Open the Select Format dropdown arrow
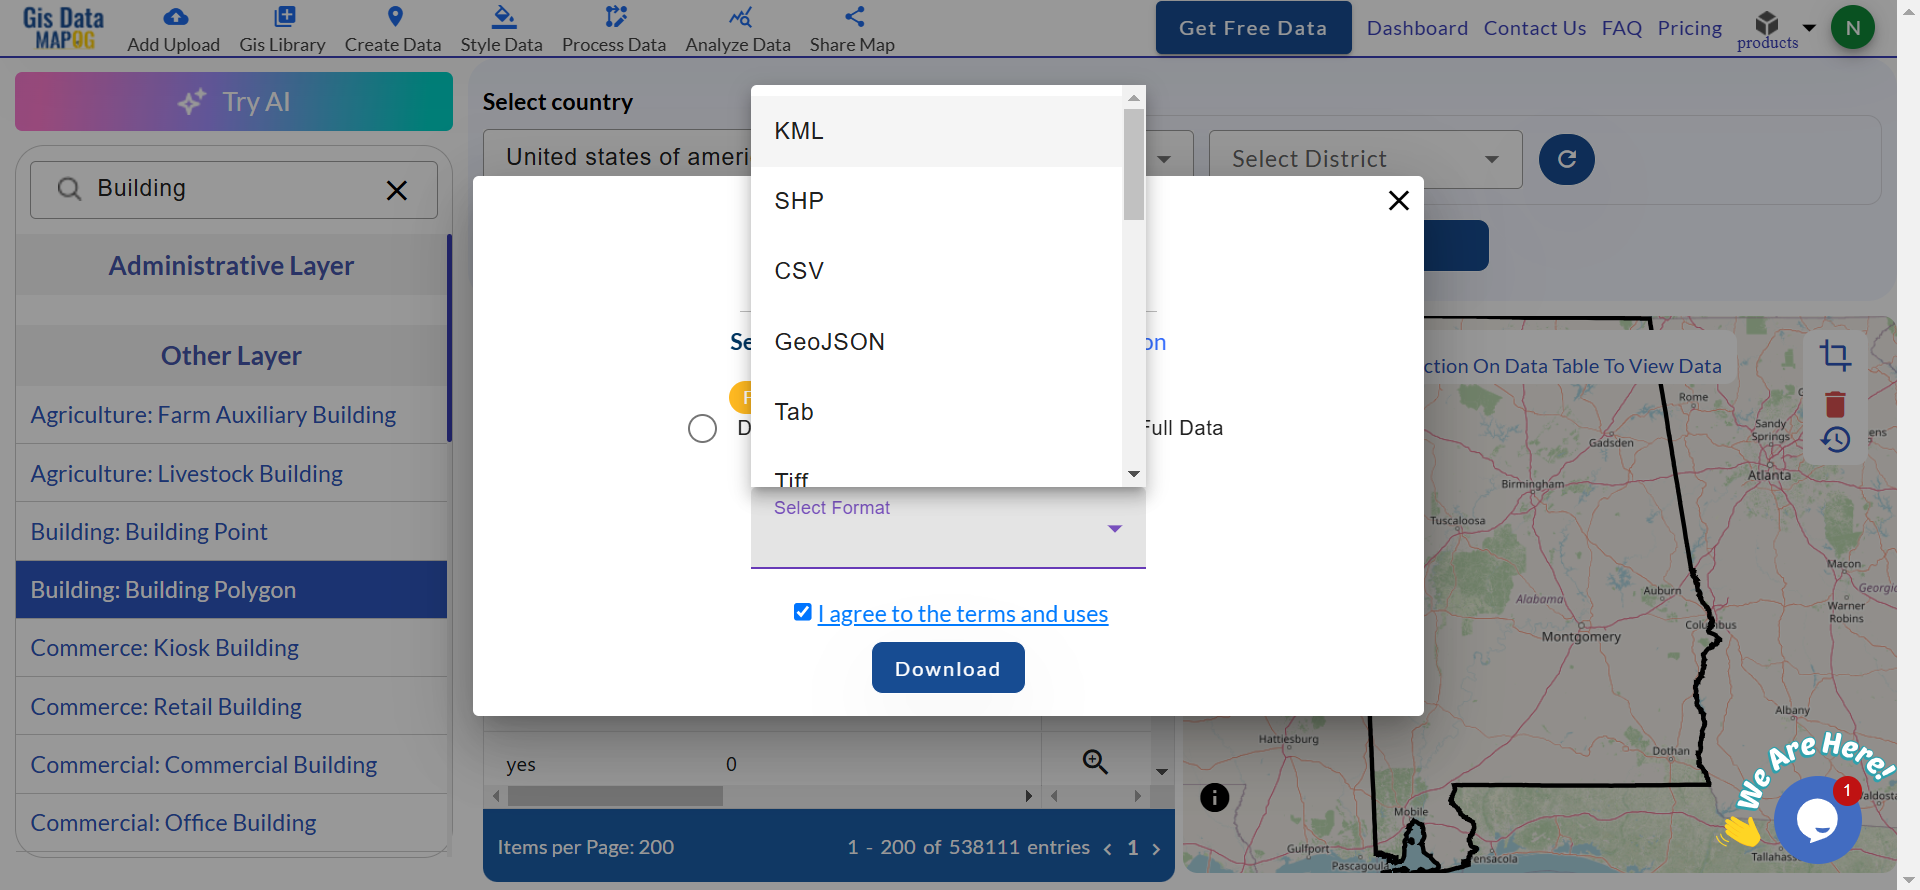 point(1115,529)
